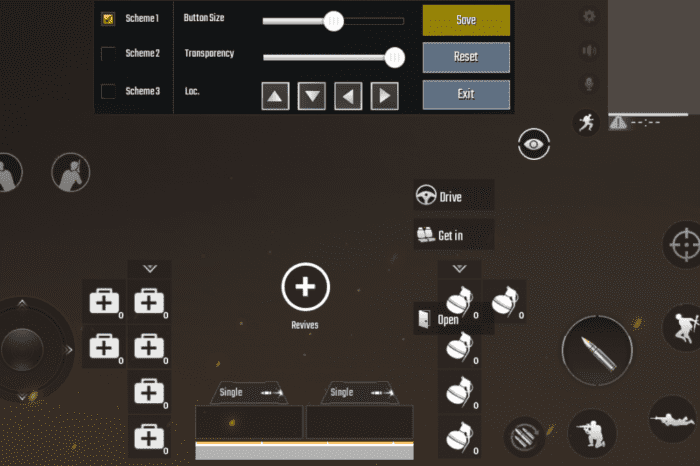Click the Loc. right arrow button
This screenshot has width=700, height=466.
385,96
